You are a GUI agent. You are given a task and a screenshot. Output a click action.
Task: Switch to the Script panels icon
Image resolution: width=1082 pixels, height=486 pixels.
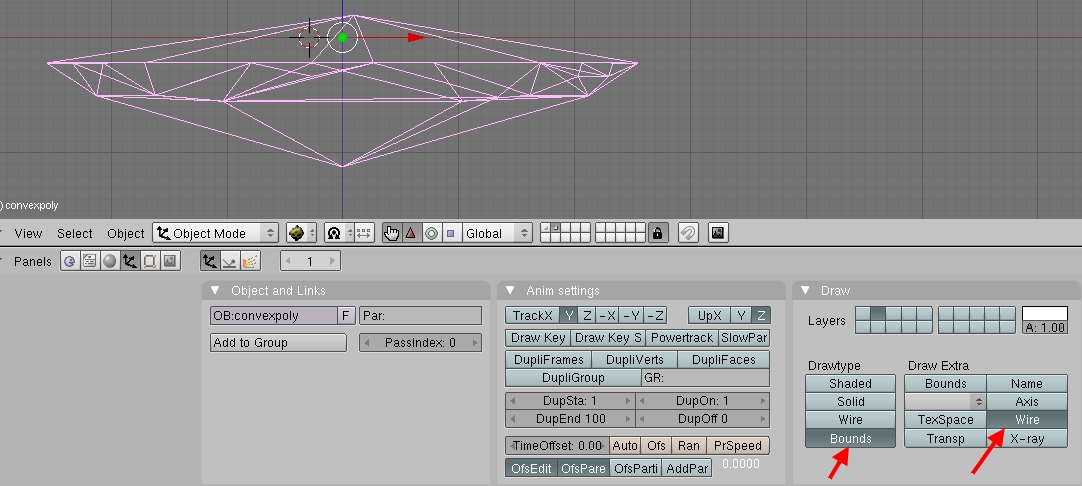coord(90,261)
